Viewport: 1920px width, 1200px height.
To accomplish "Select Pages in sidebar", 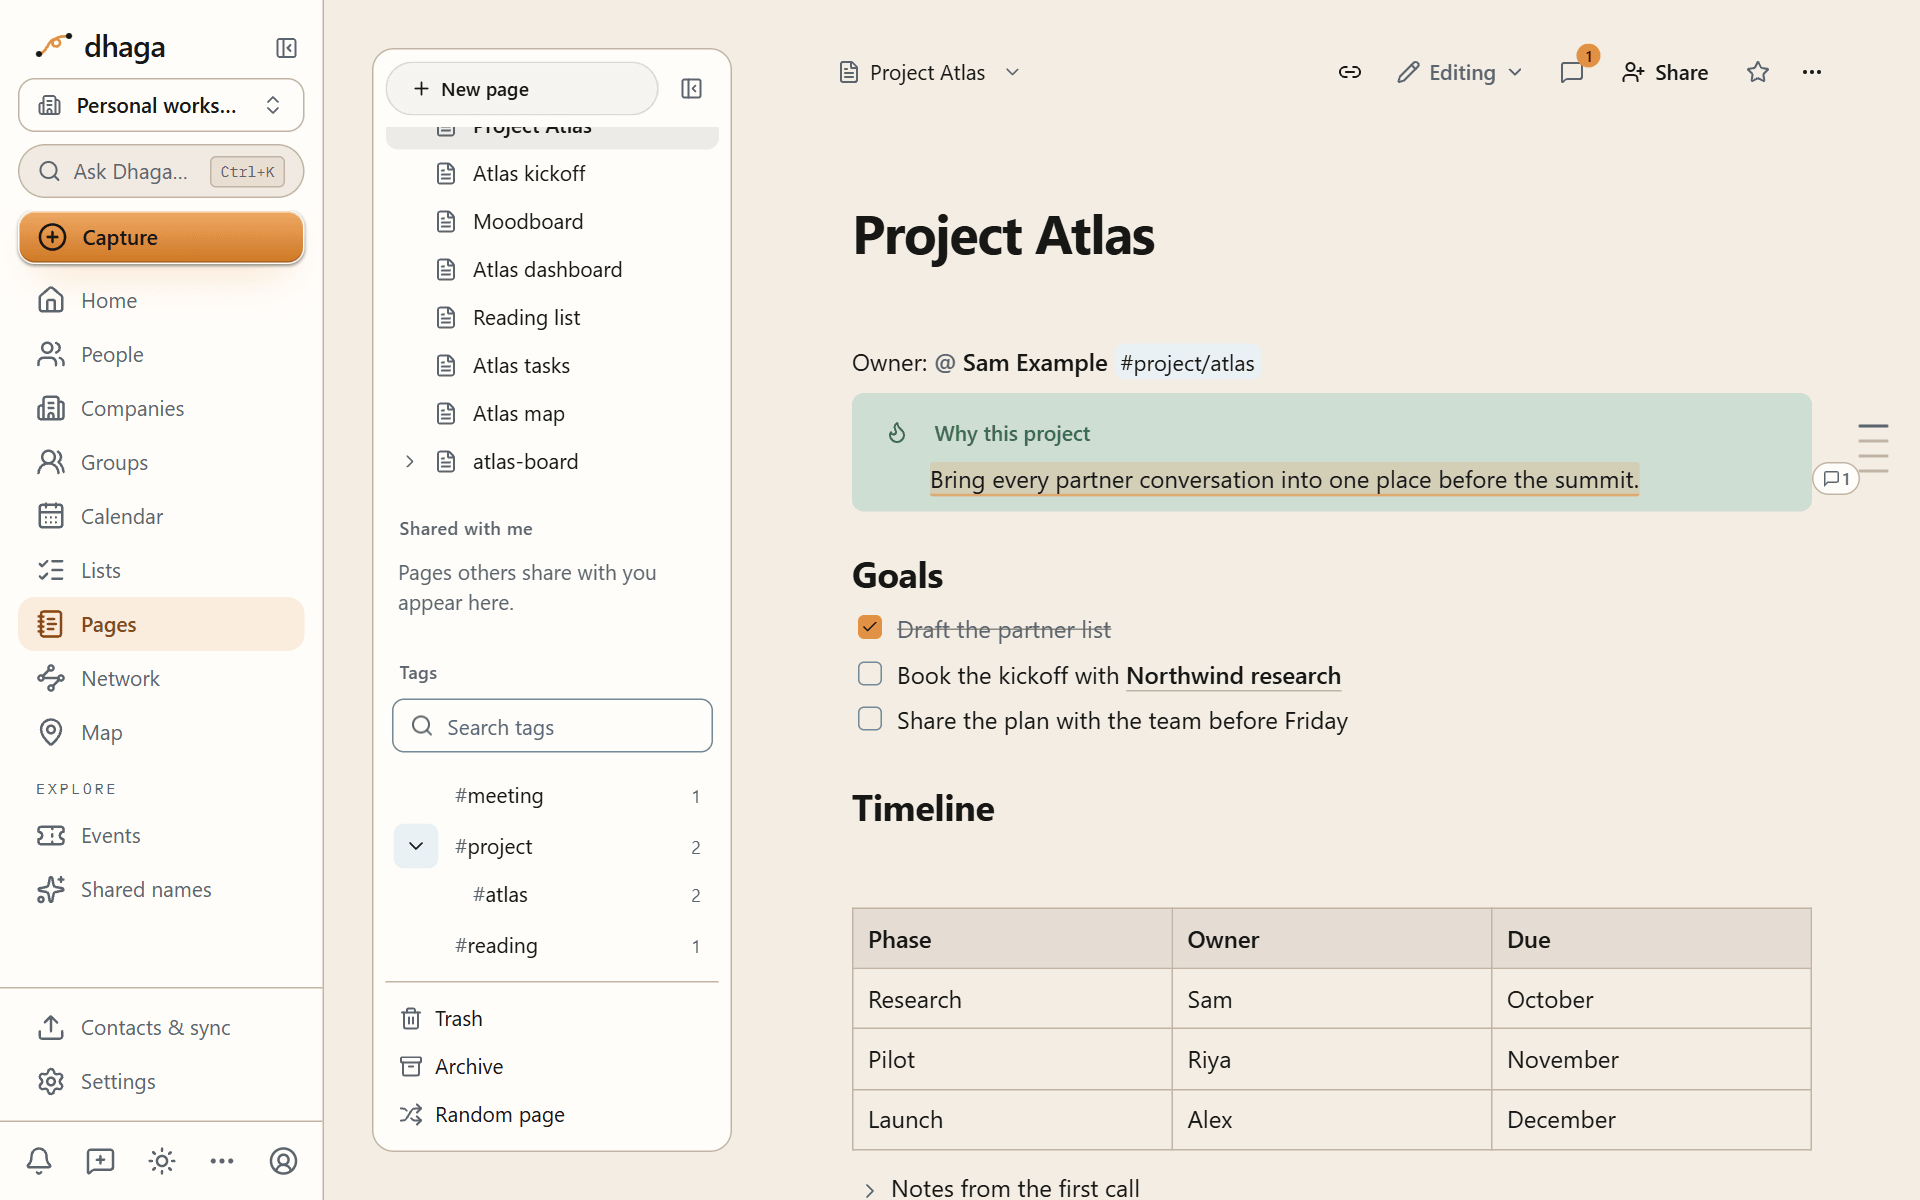I will point(161,624).
